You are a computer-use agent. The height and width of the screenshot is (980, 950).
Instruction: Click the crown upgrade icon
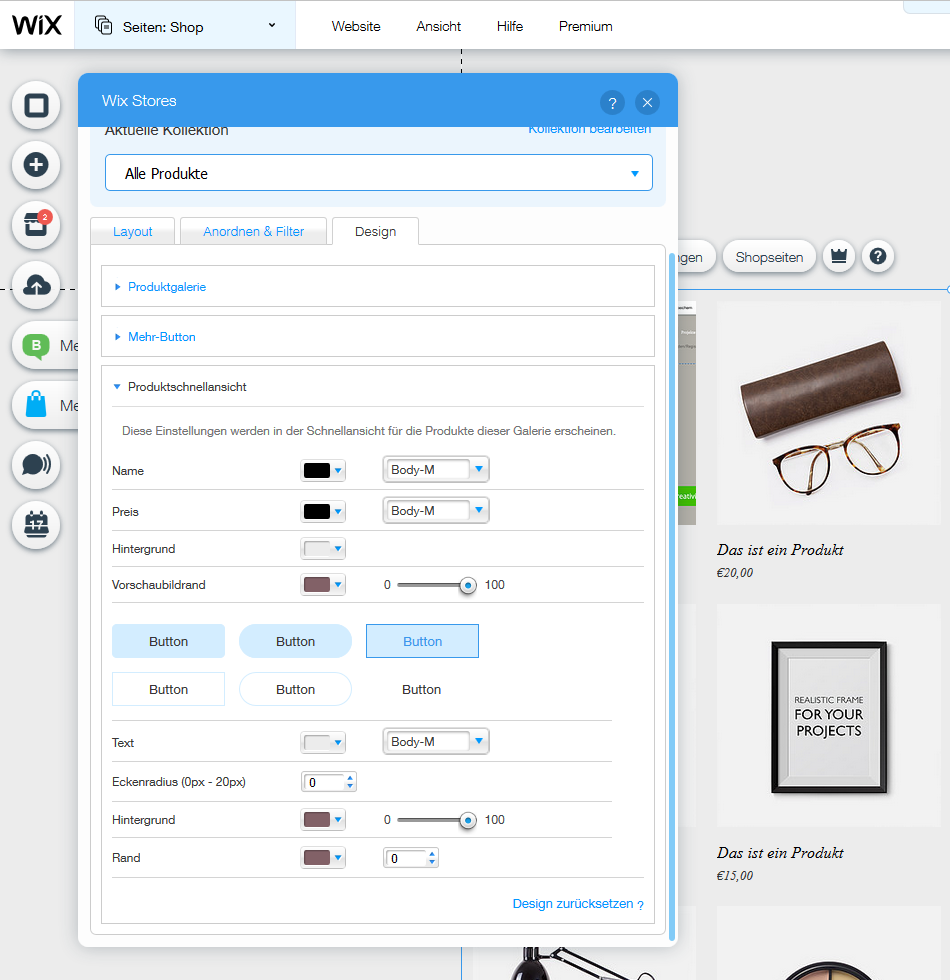point(838,257)
